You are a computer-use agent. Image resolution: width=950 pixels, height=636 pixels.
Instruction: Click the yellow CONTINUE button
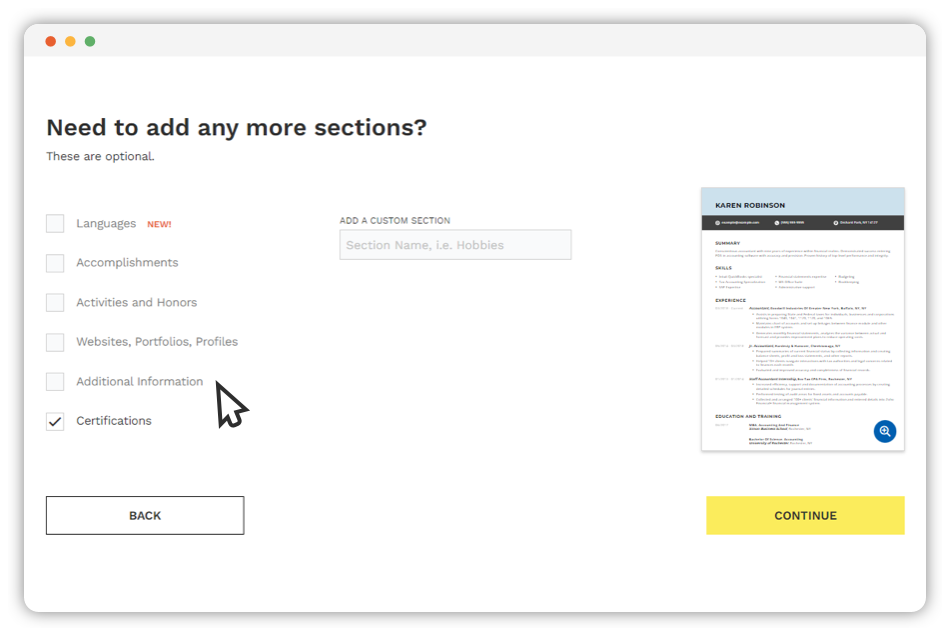805,515
